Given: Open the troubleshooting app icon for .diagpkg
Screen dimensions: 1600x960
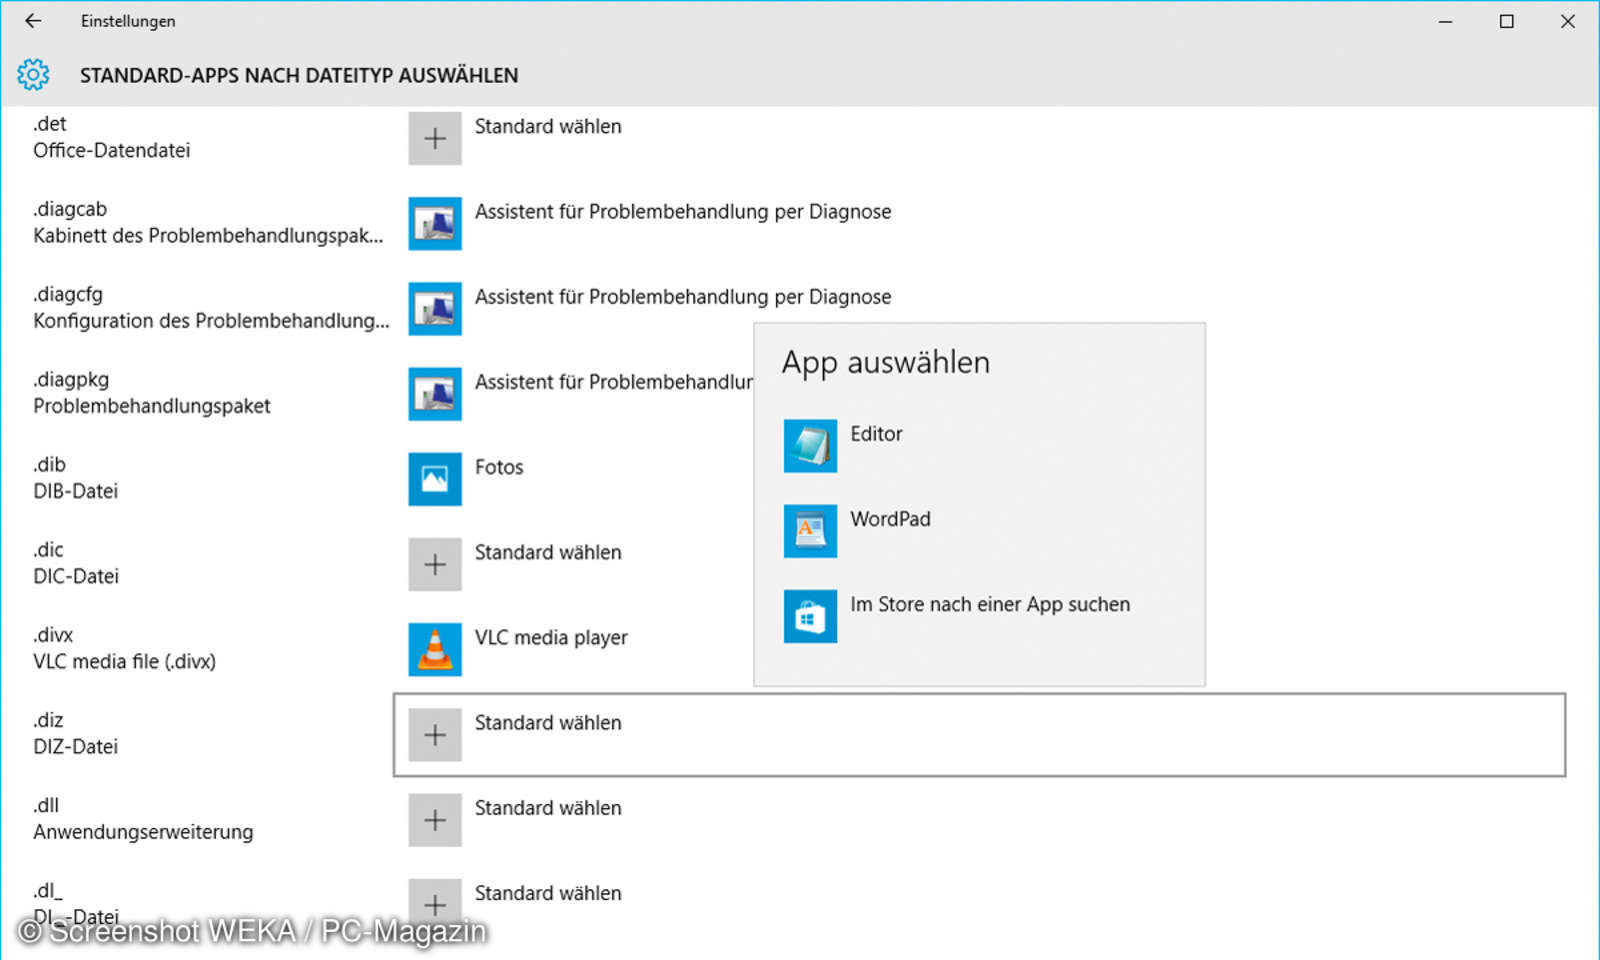Looking at the screenshot, I should [x=434, y=394].
